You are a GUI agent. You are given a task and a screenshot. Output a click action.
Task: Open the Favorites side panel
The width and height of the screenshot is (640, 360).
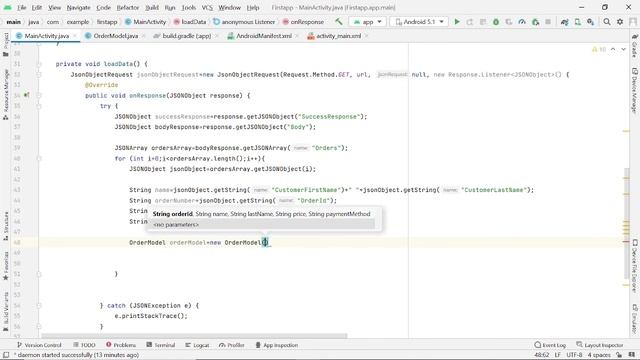(x=6, y=266)
